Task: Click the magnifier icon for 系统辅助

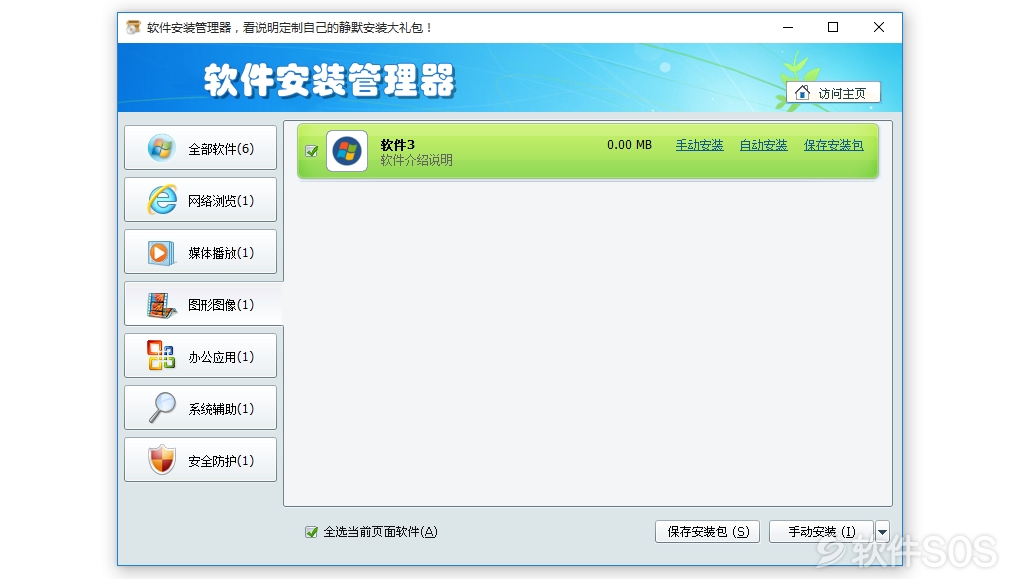Action: pos(162,408)
